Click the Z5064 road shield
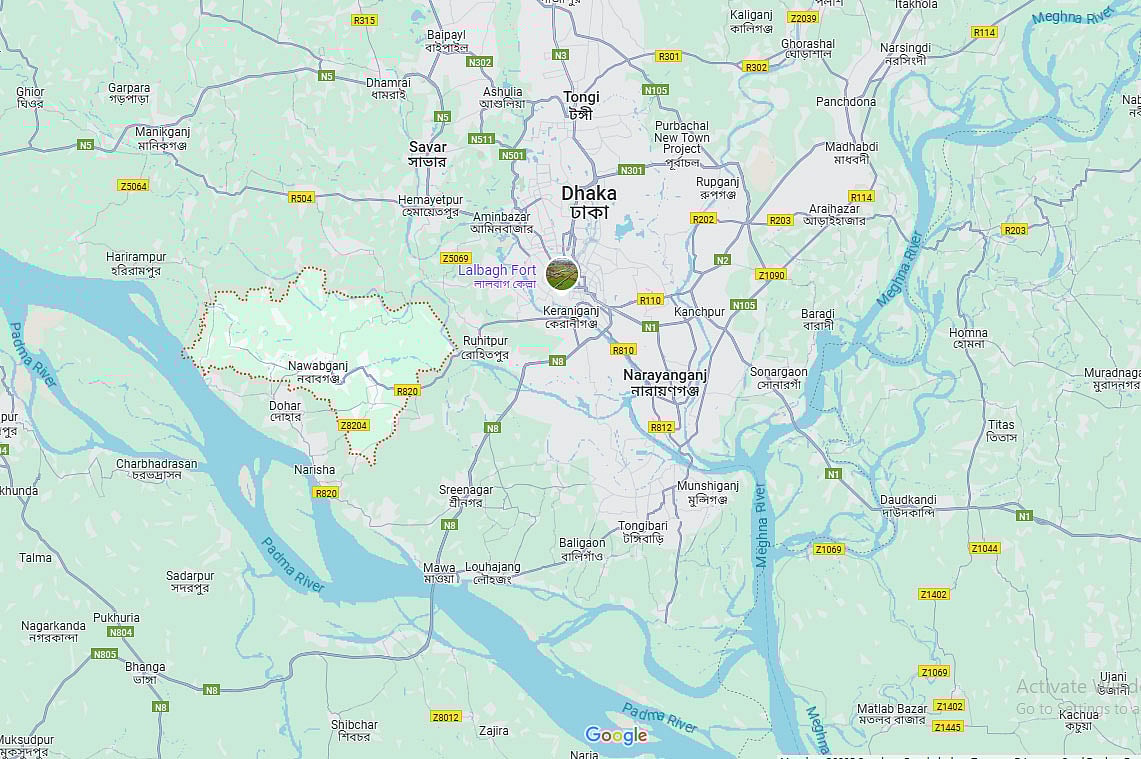 [133, 186]
